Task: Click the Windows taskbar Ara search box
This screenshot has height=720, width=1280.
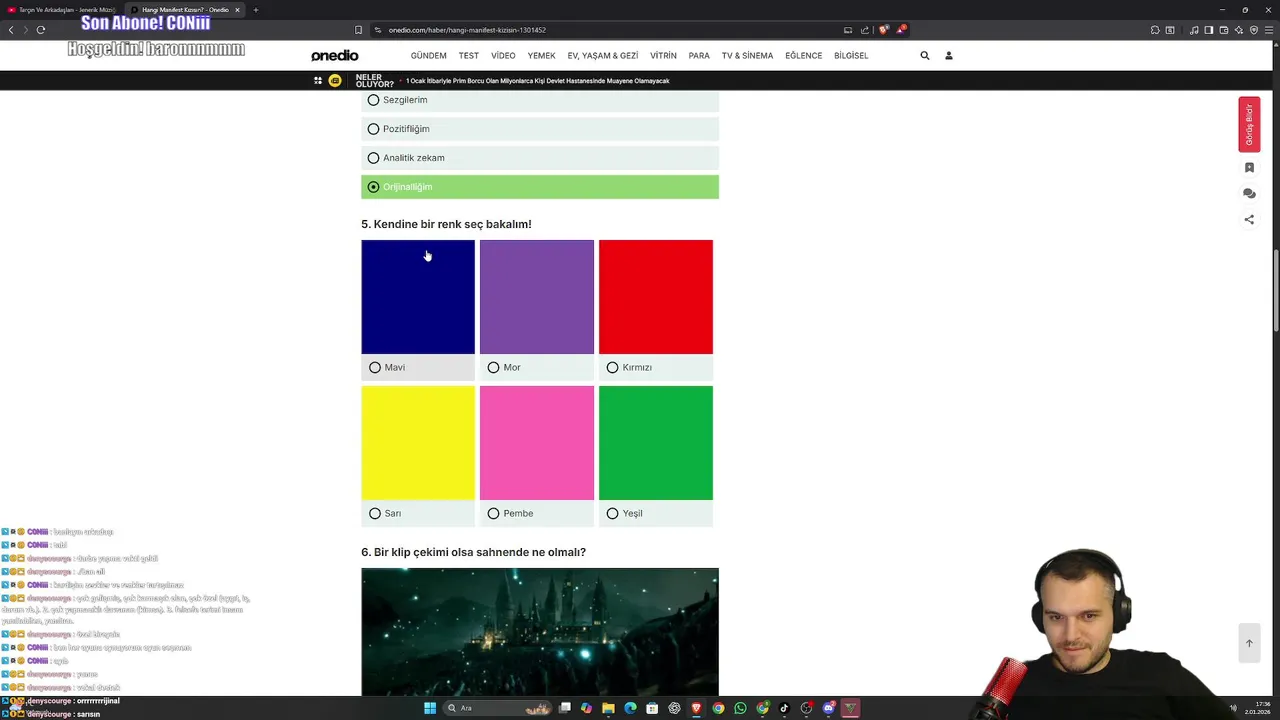Action: tap(498, 708)
